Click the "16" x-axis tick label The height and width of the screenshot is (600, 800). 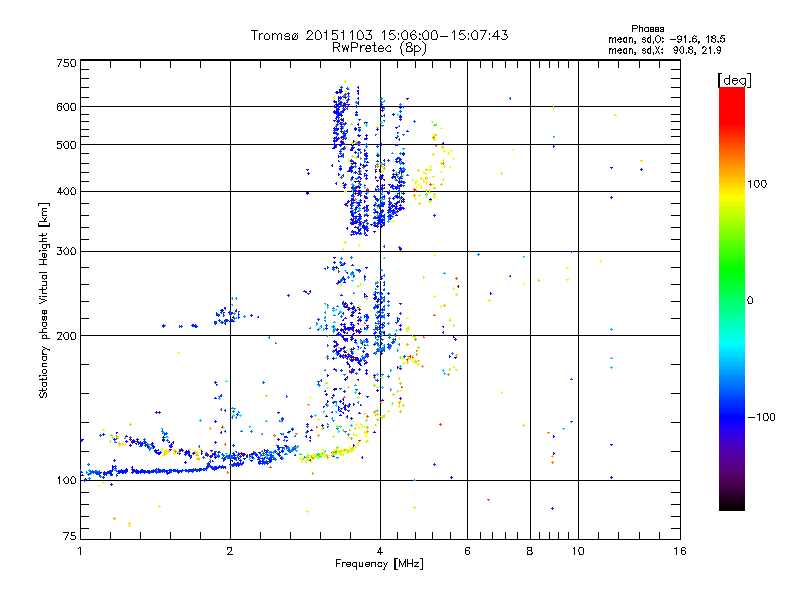point(680,551)
